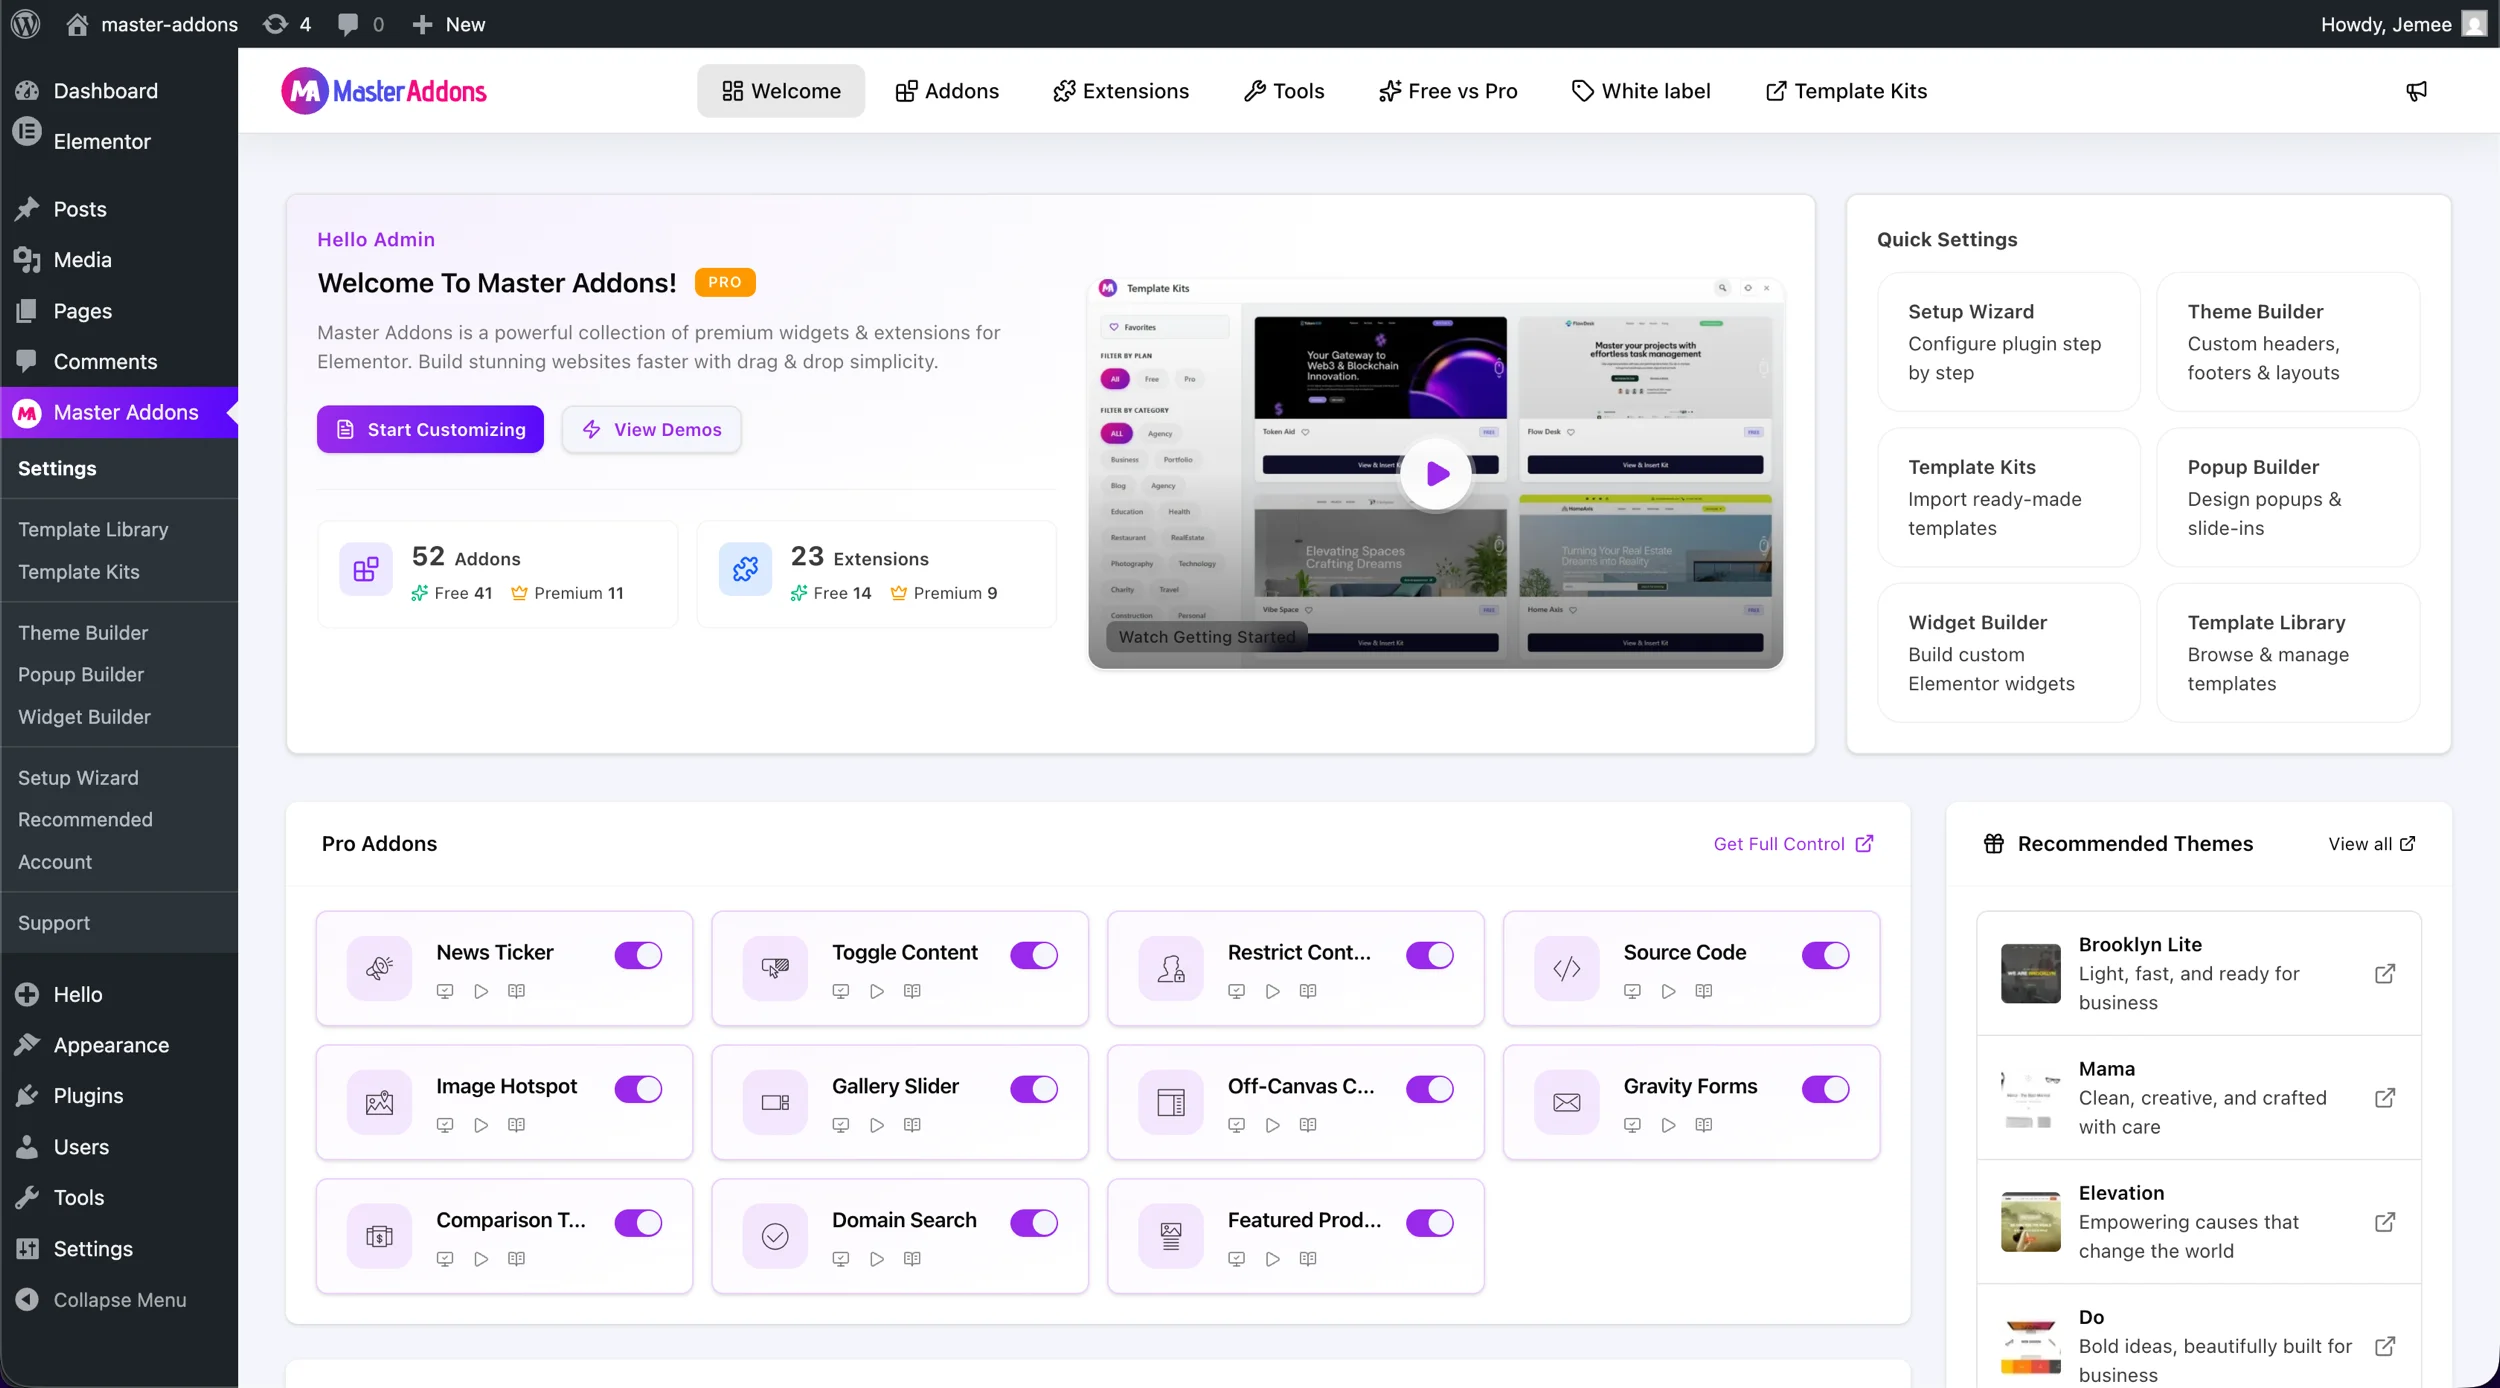The width and height of the screenshot is (2500, 1388).
Task: Open the Setup Wizard quick settings card
Action: point(2009,342)
